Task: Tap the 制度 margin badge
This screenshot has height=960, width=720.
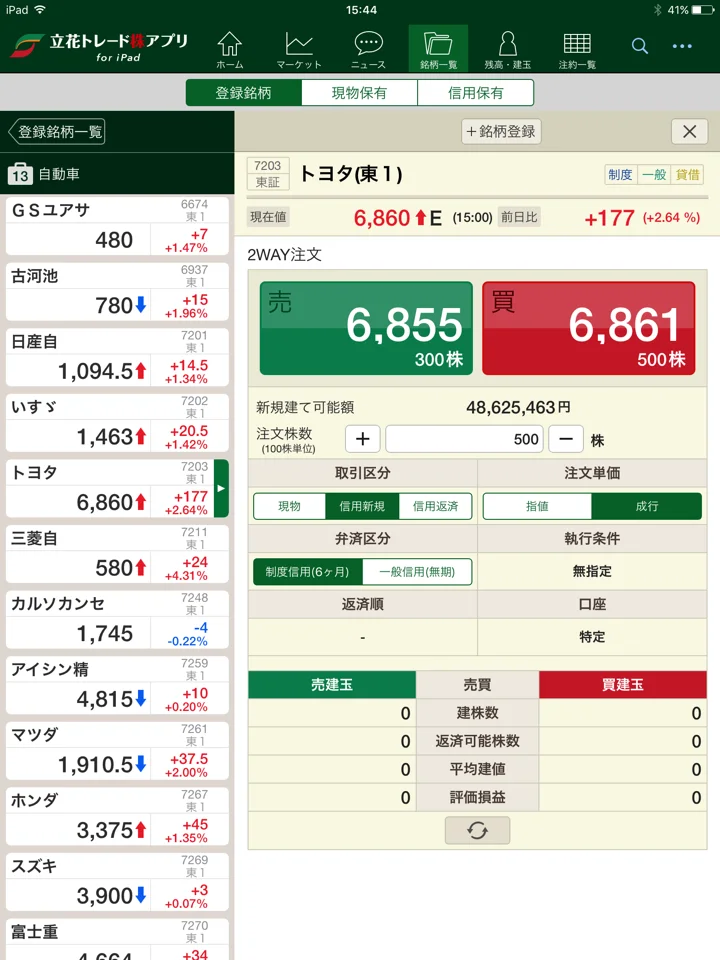Action: [620, 174]
